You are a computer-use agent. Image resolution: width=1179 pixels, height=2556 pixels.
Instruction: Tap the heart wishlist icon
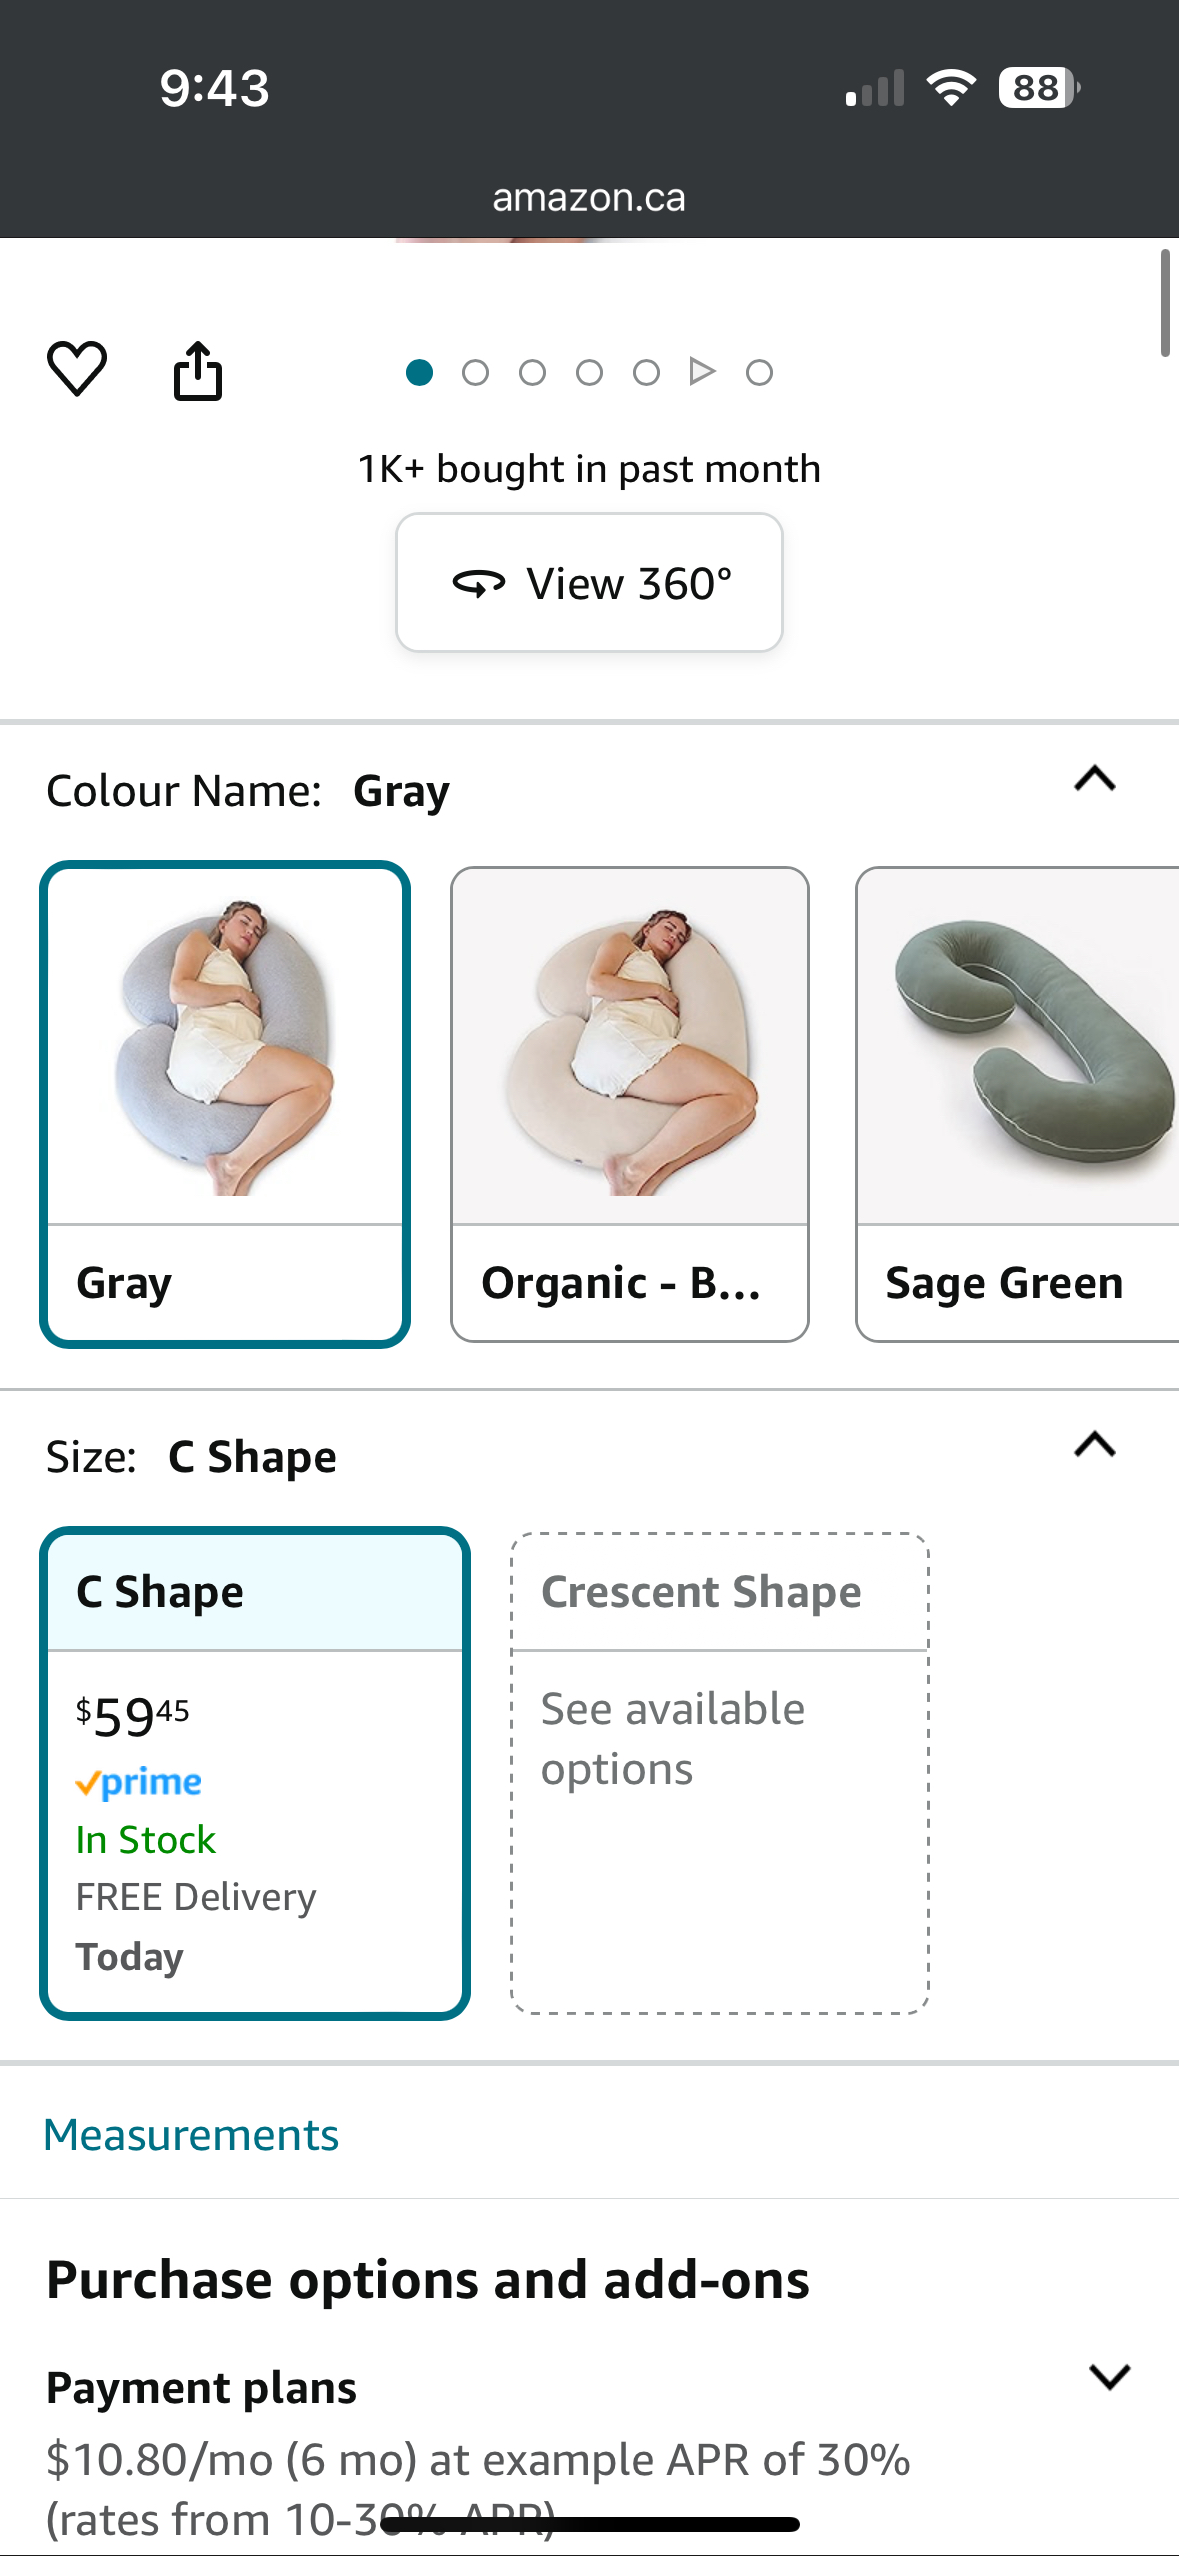(x=77, y=369)
